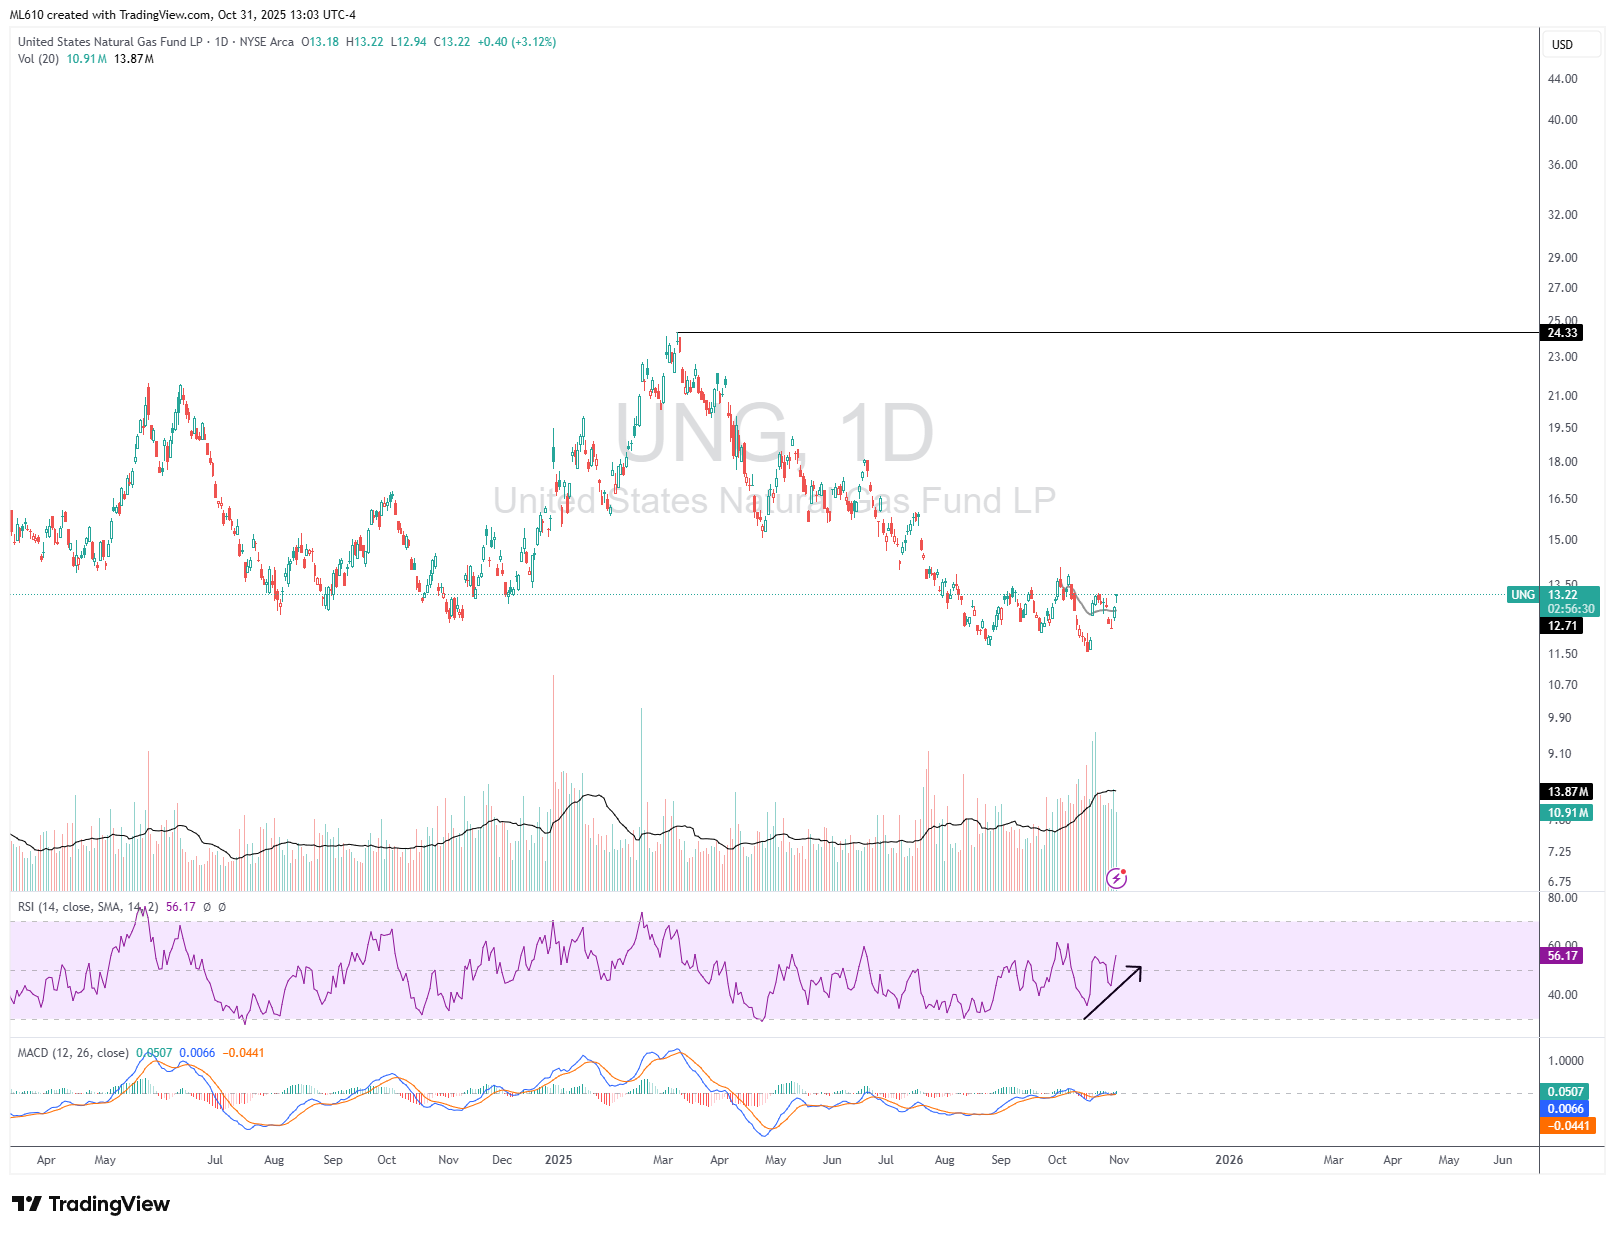The width and height of the screenshot is (1615, 1234).
Task: Click the Dec time axis label
Action: click(x=502, y=1160)
